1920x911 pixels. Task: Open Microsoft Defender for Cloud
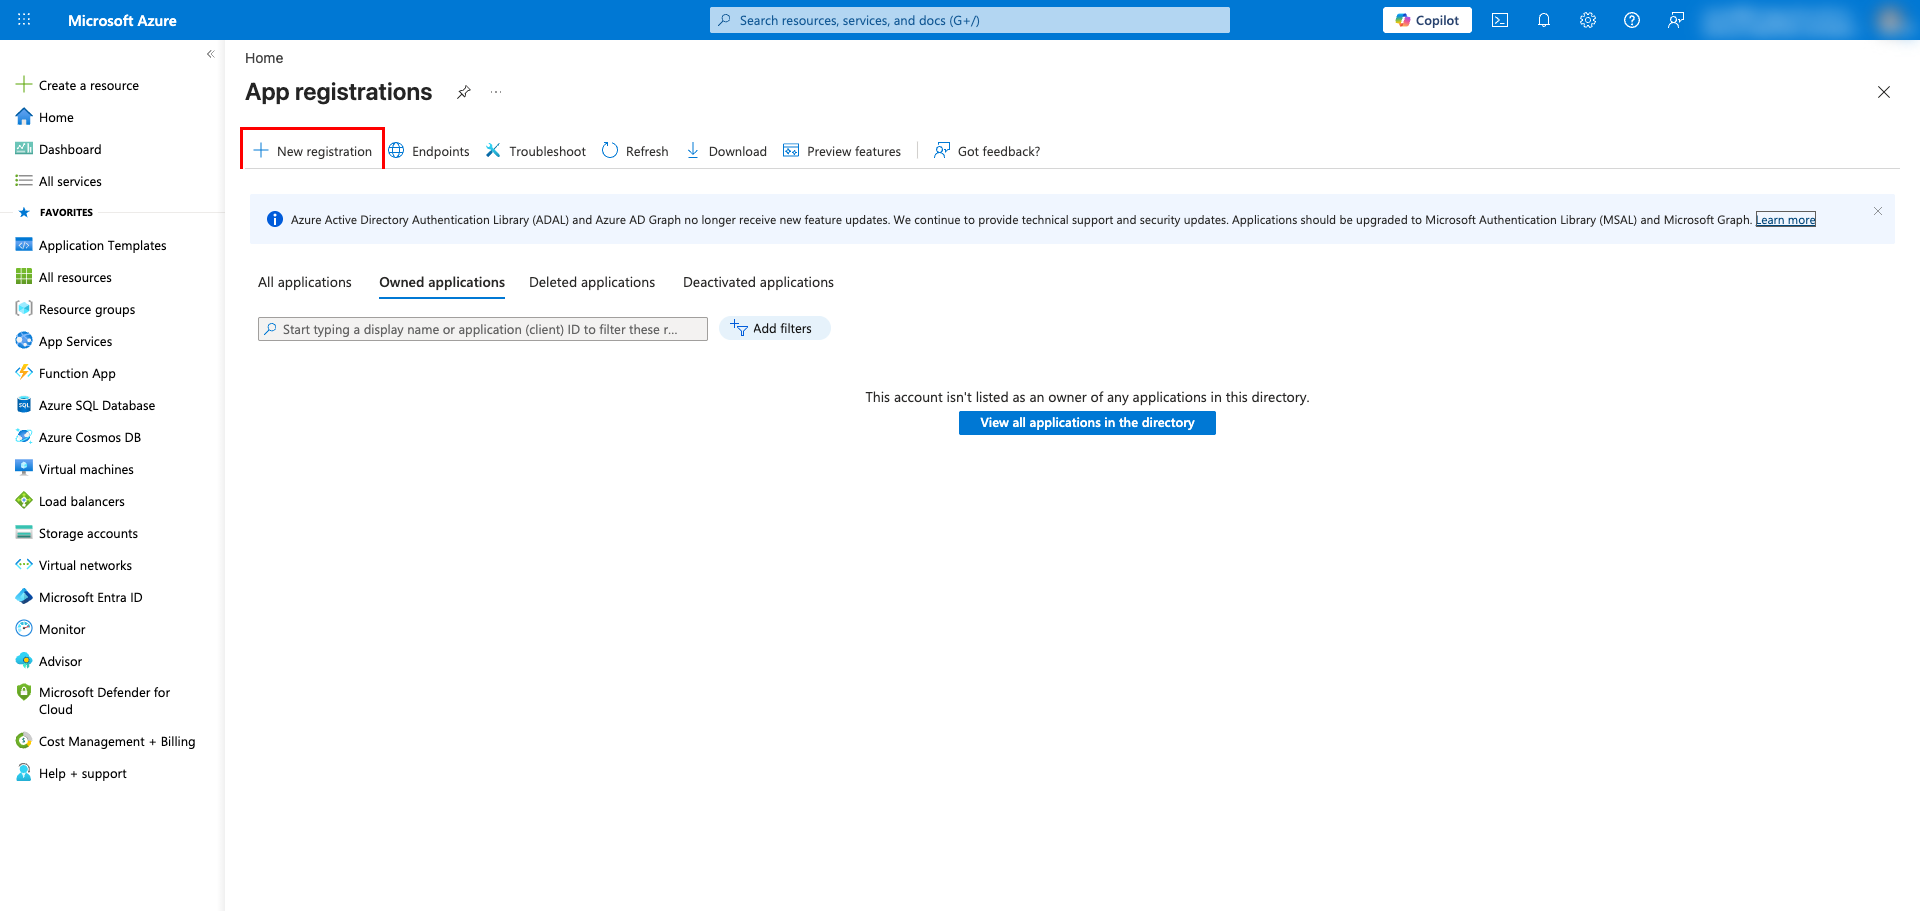tap(104, 700)
